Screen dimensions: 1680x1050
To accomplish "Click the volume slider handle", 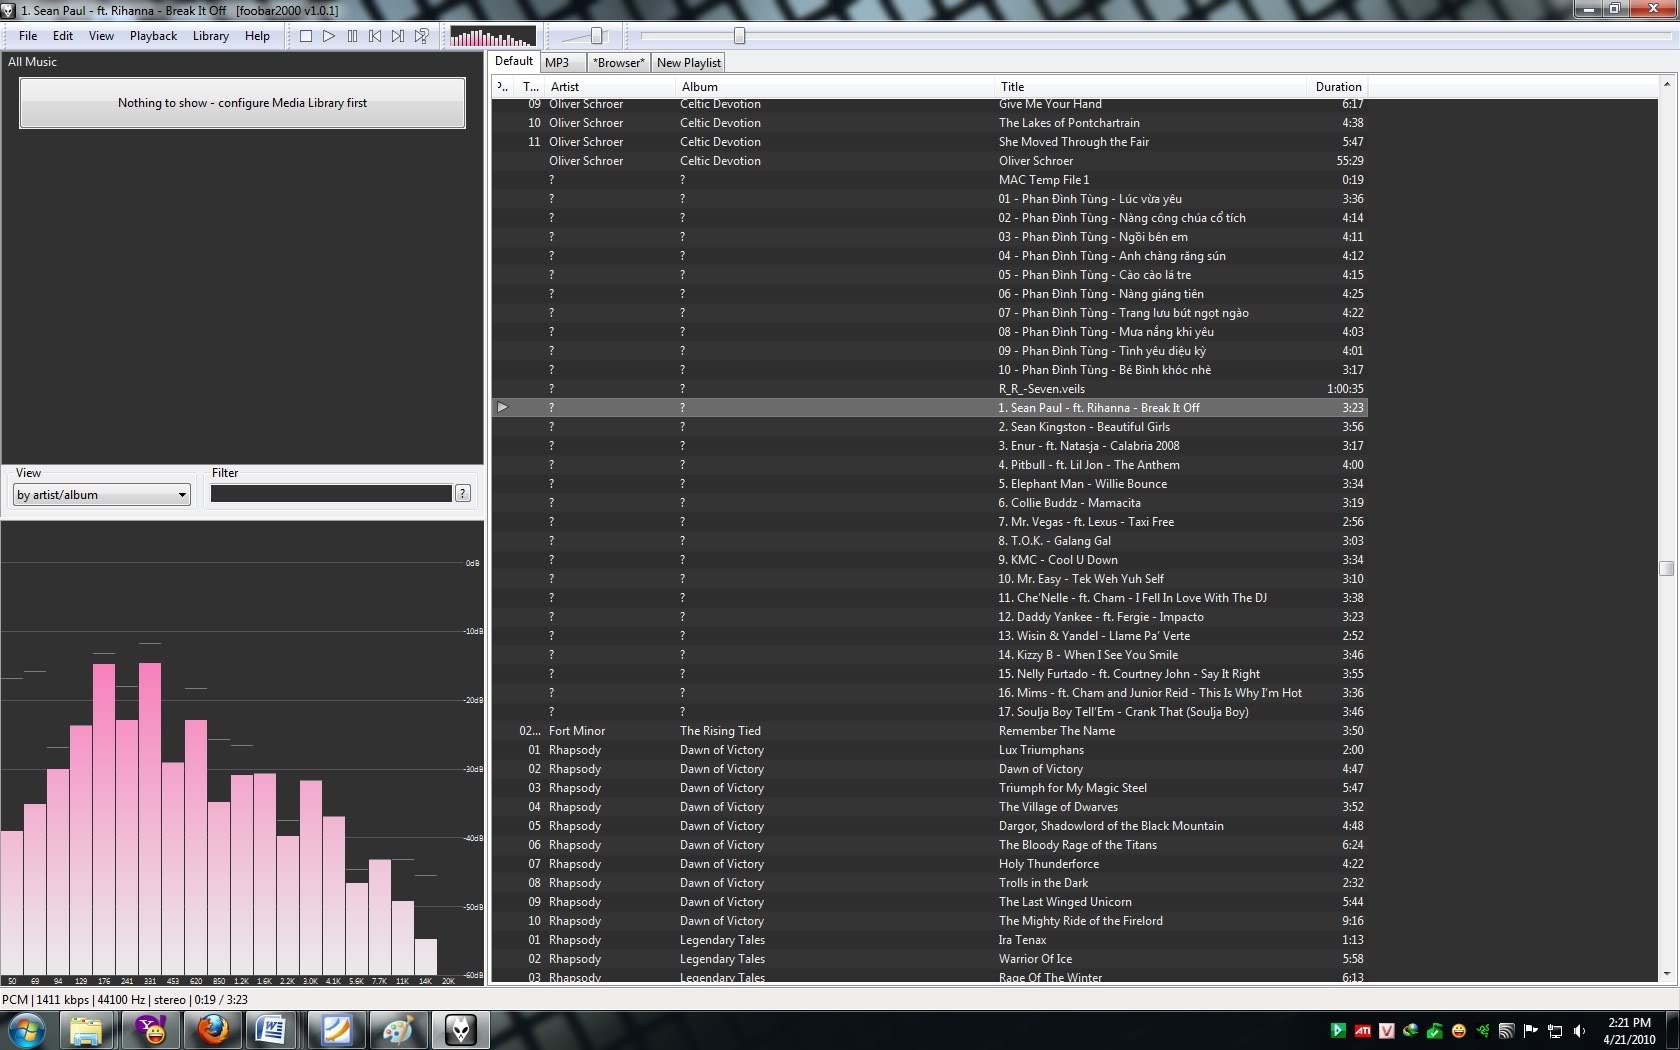I will tap(597, 36).
